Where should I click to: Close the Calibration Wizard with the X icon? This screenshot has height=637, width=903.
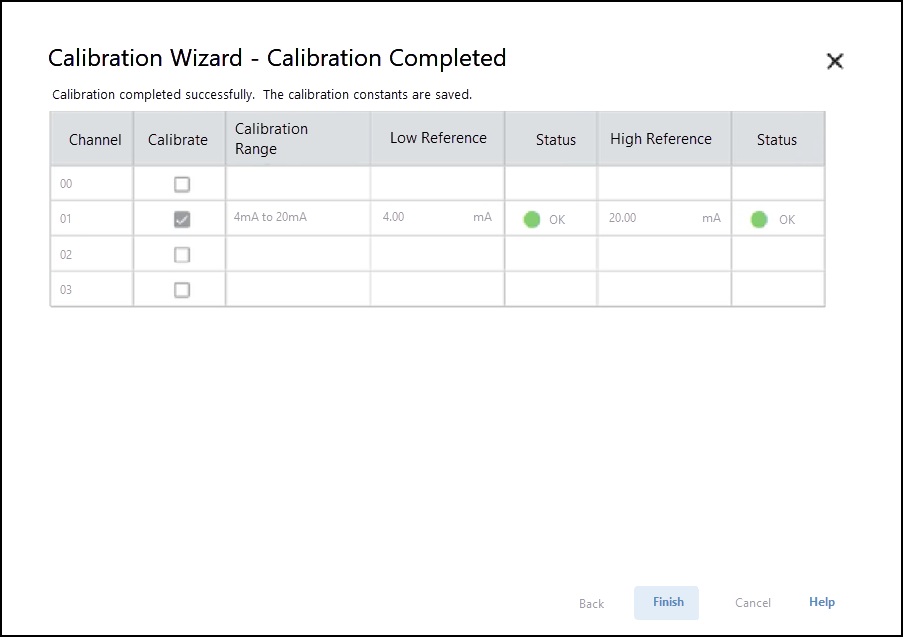pyautogui.click(x=835, y=61)
